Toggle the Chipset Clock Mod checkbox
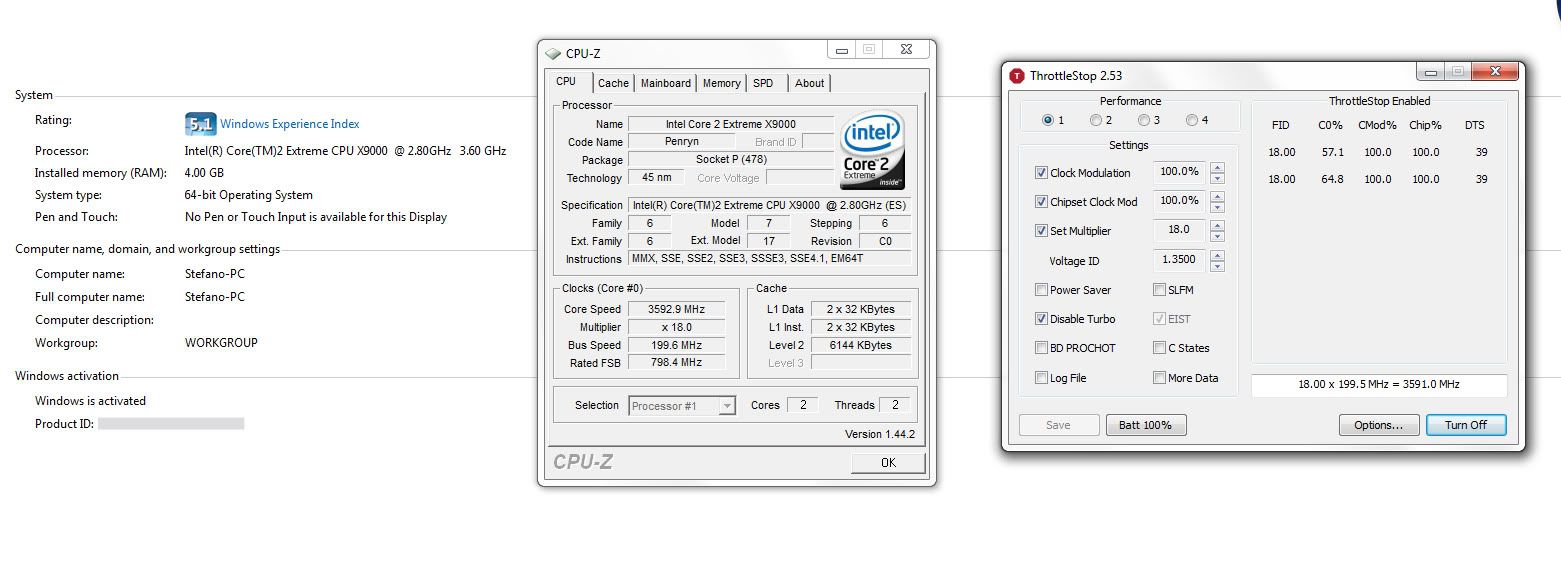This screenshot has height=585, width=1561. click(x=1042, y=202)
